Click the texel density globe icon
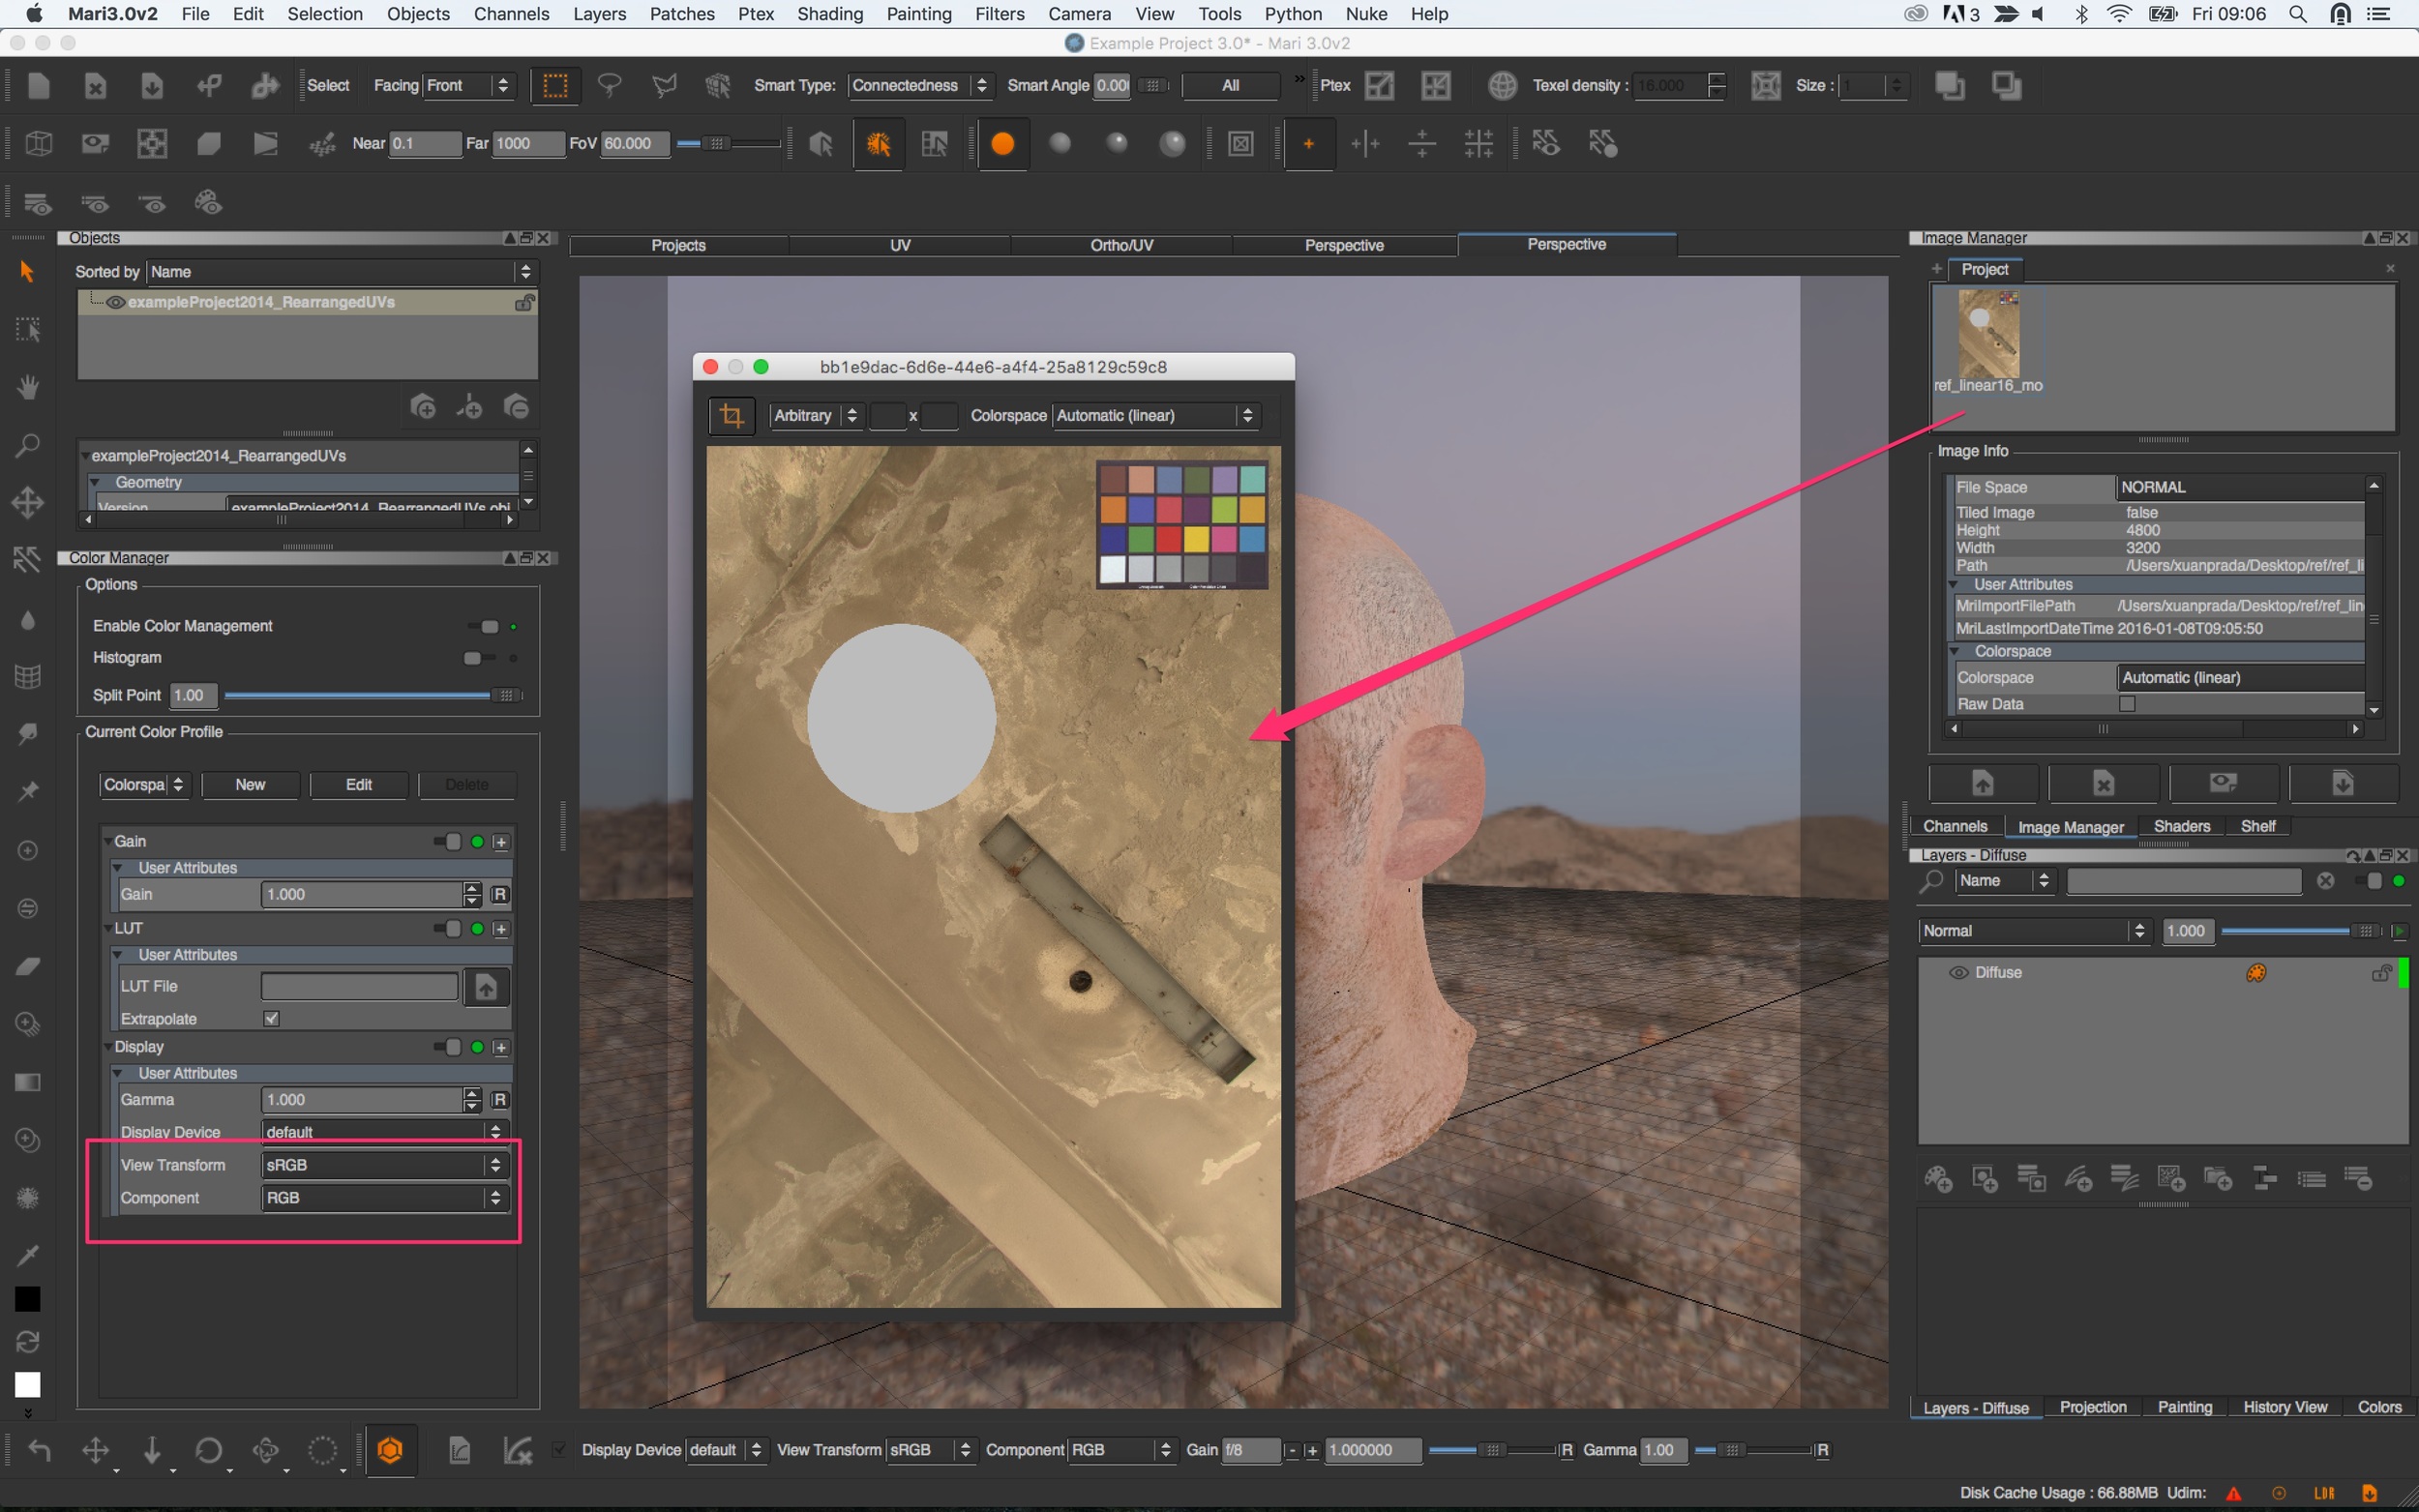The width and height of the screenshot is (2419, 1512). [x=1502, y=86]
